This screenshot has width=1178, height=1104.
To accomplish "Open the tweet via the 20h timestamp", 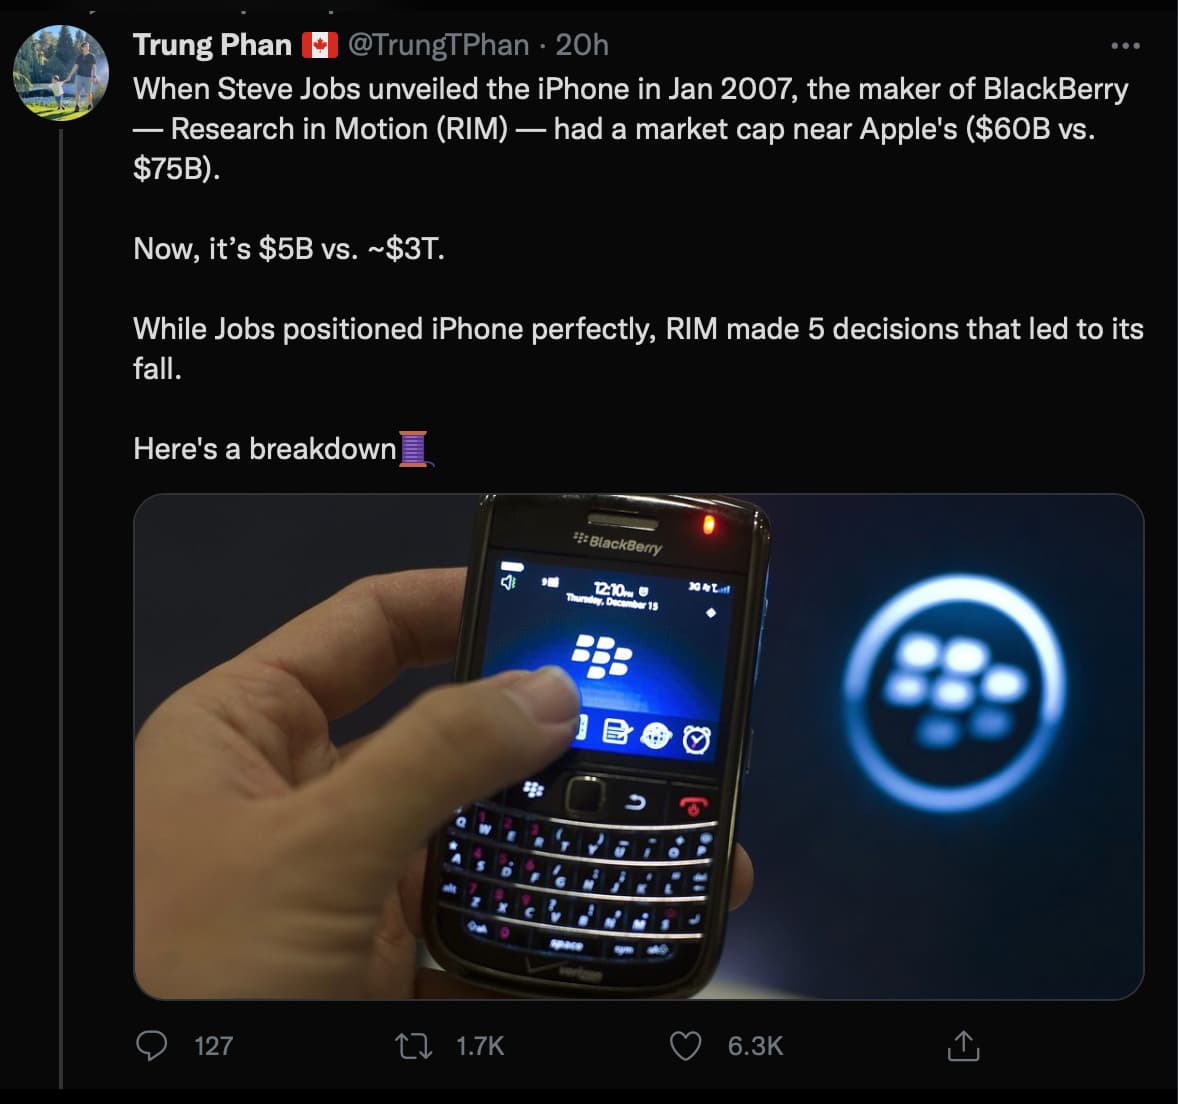I will [x=582, y=45].
